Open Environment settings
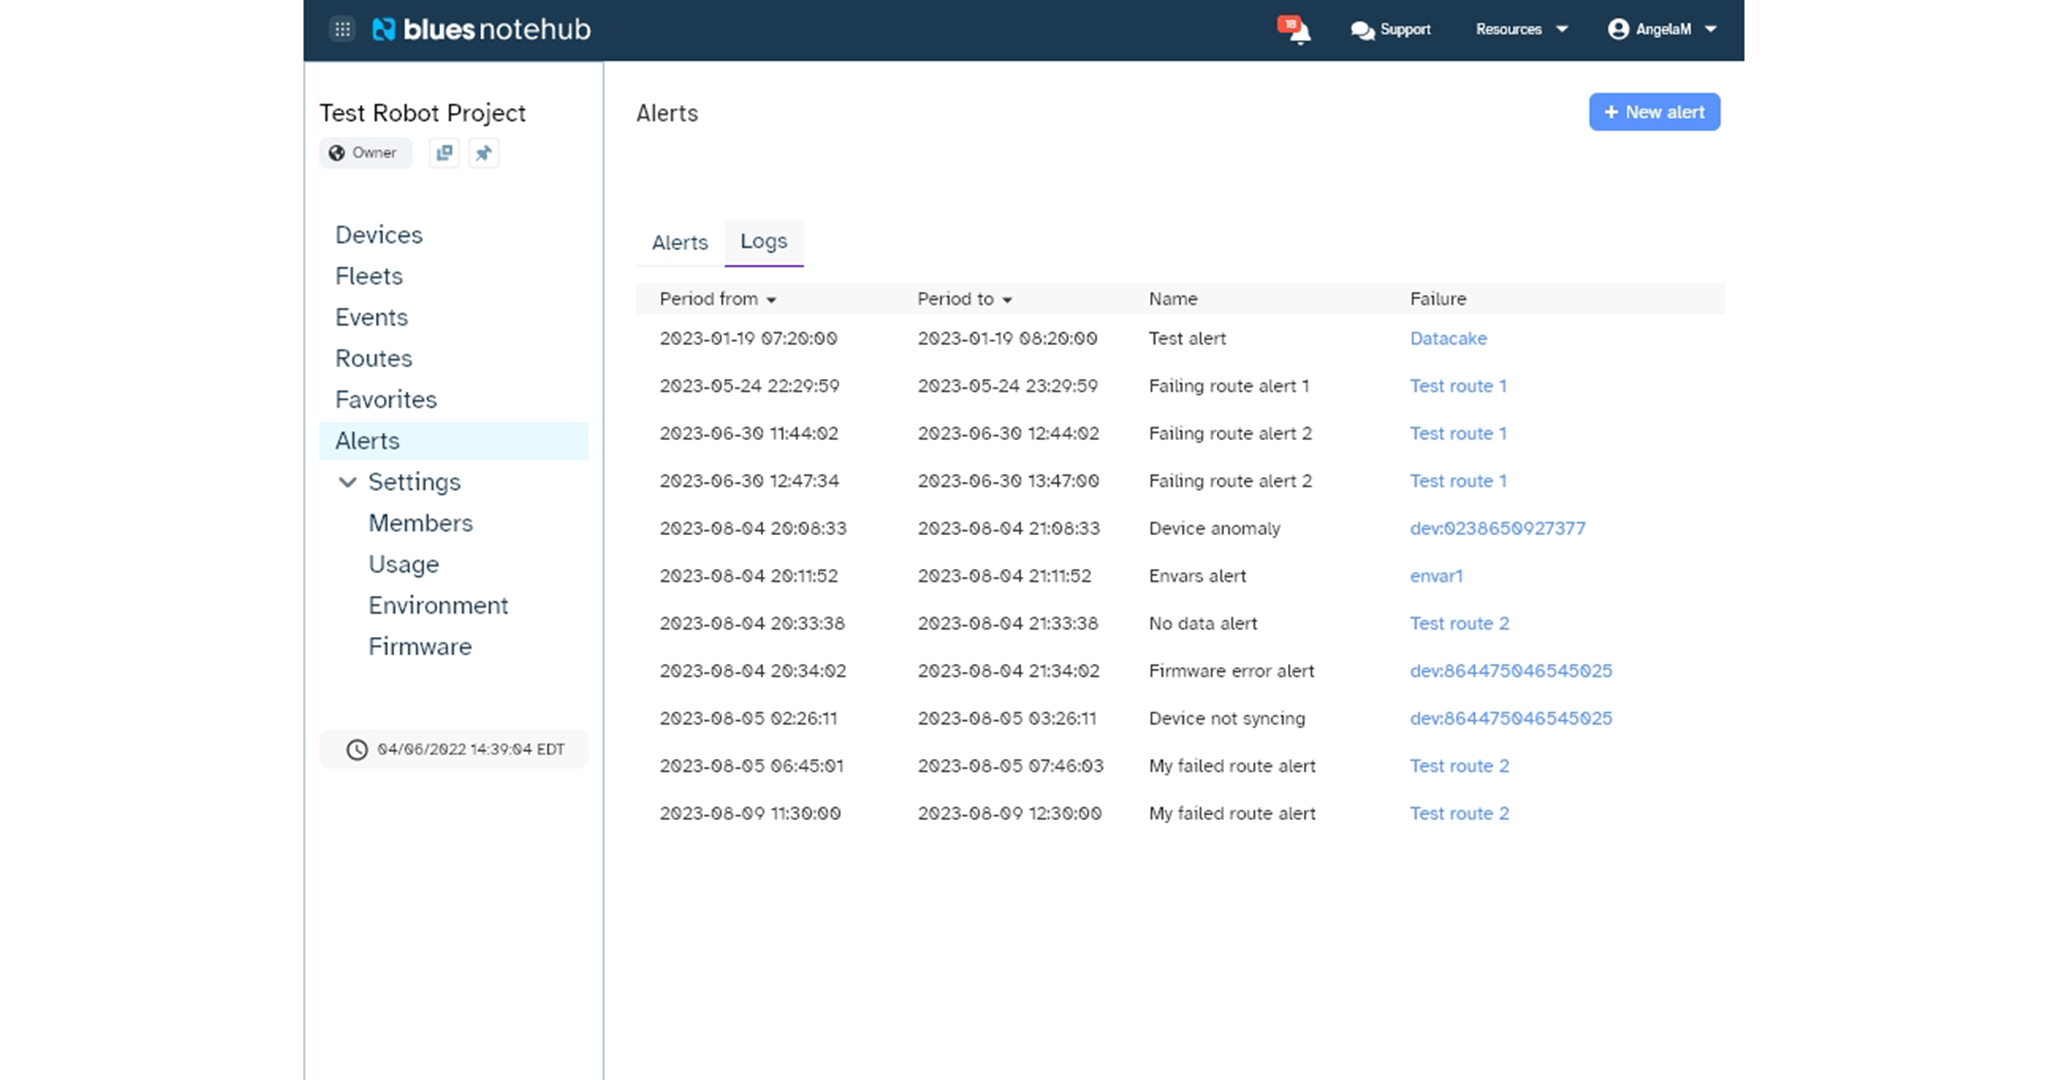Image resolution: width=2048 pixels, height=1080 pixels. [438, 605]
